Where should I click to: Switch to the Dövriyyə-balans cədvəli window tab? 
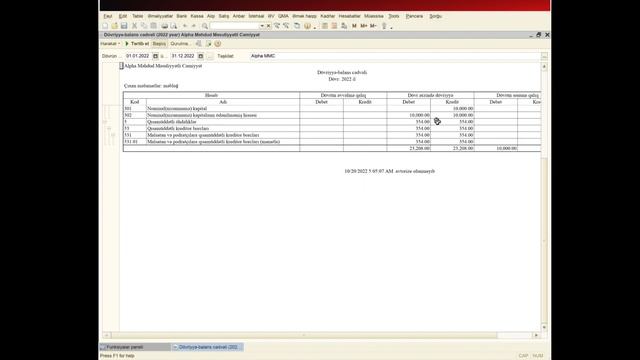coord(208,347)
